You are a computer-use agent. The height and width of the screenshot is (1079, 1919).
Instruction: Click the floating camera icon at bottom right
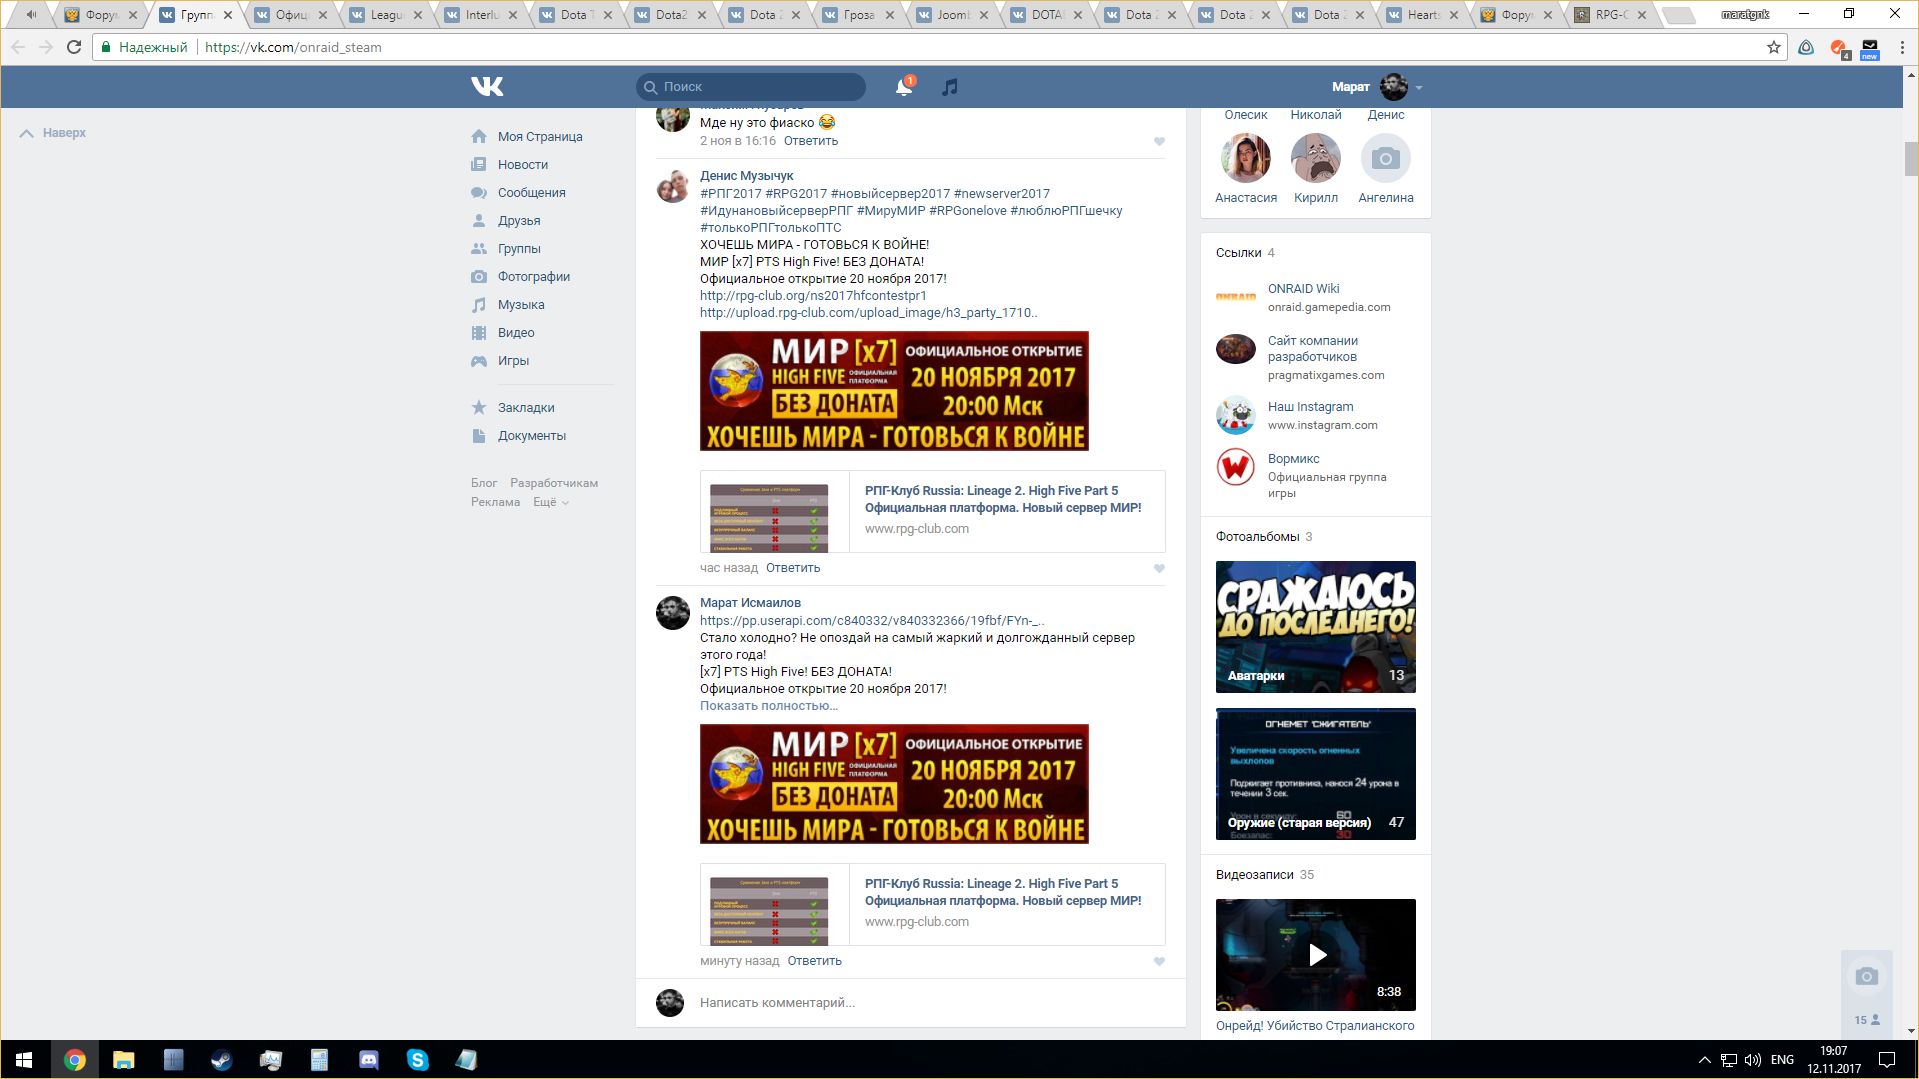click(x=1866, y=976)
